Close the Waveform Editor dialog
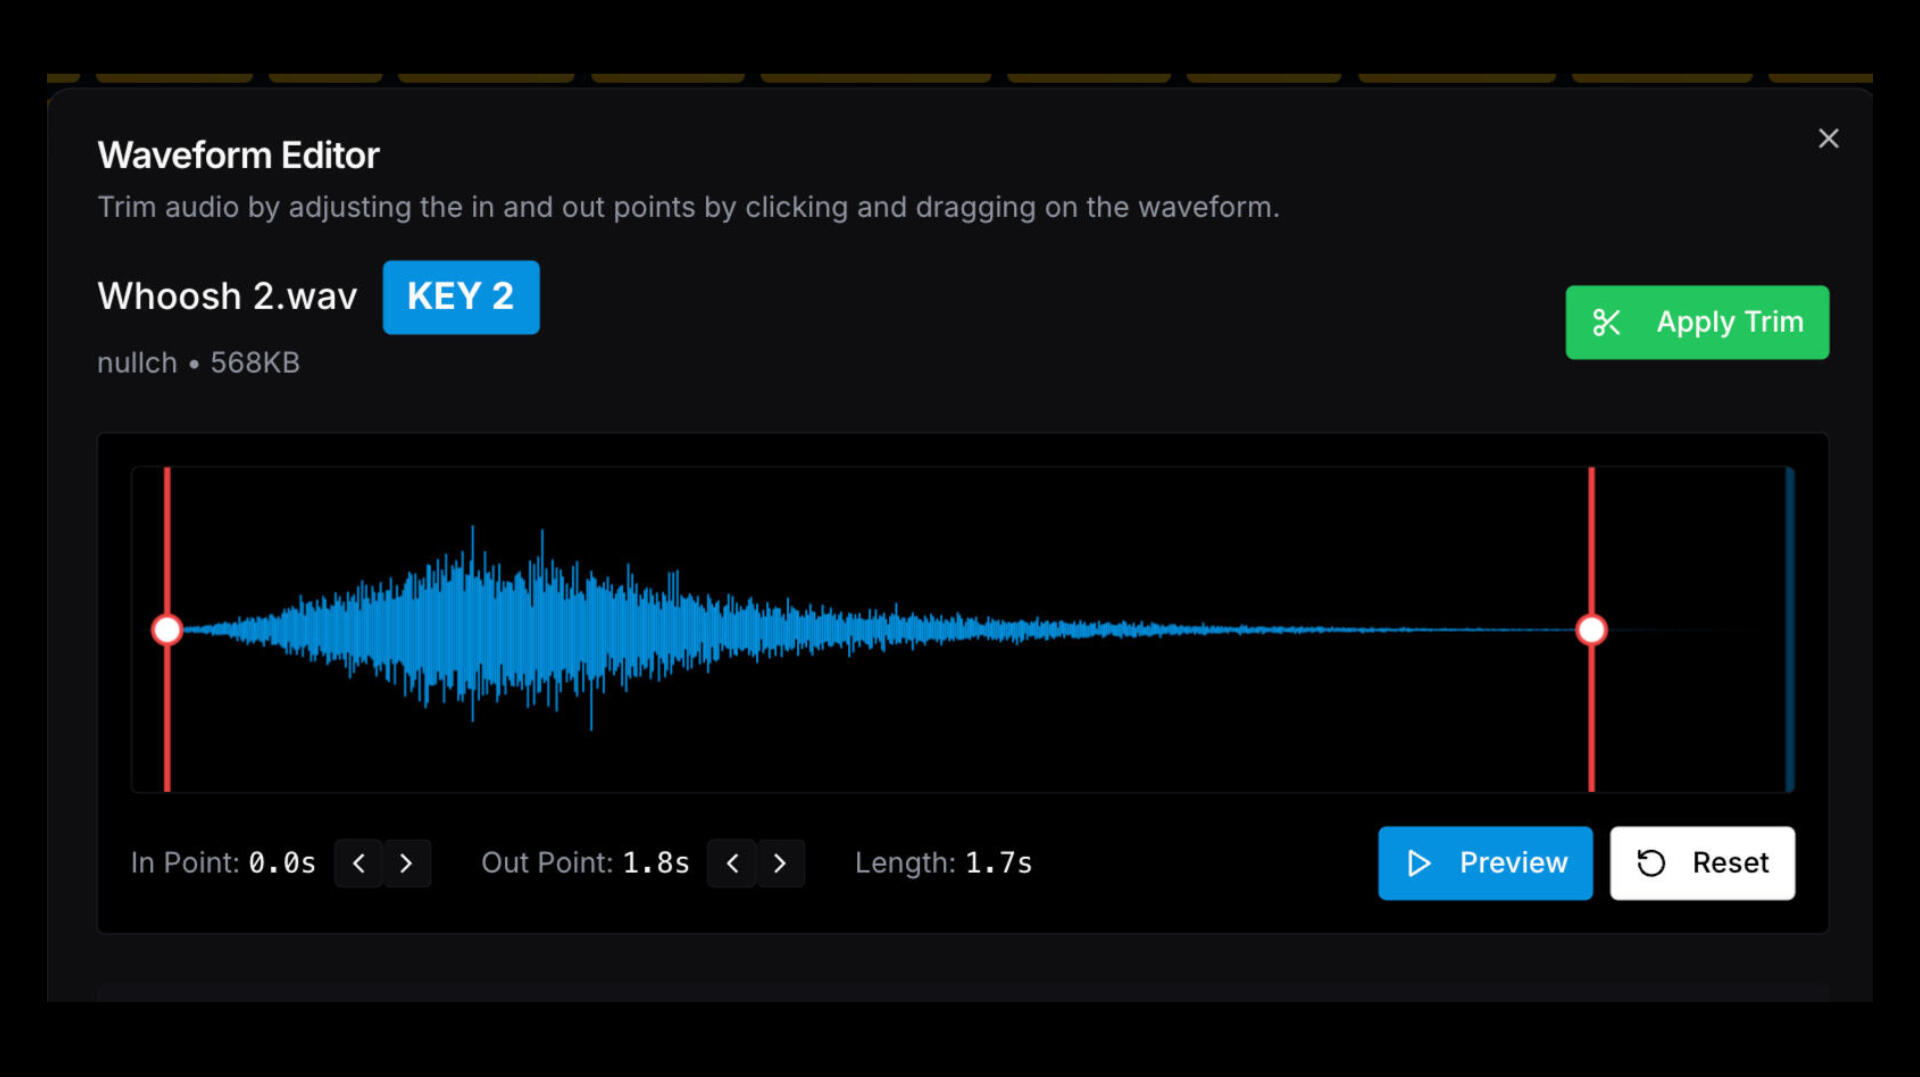Screen dimensions: 1920x1077 tap(1828, 139)
